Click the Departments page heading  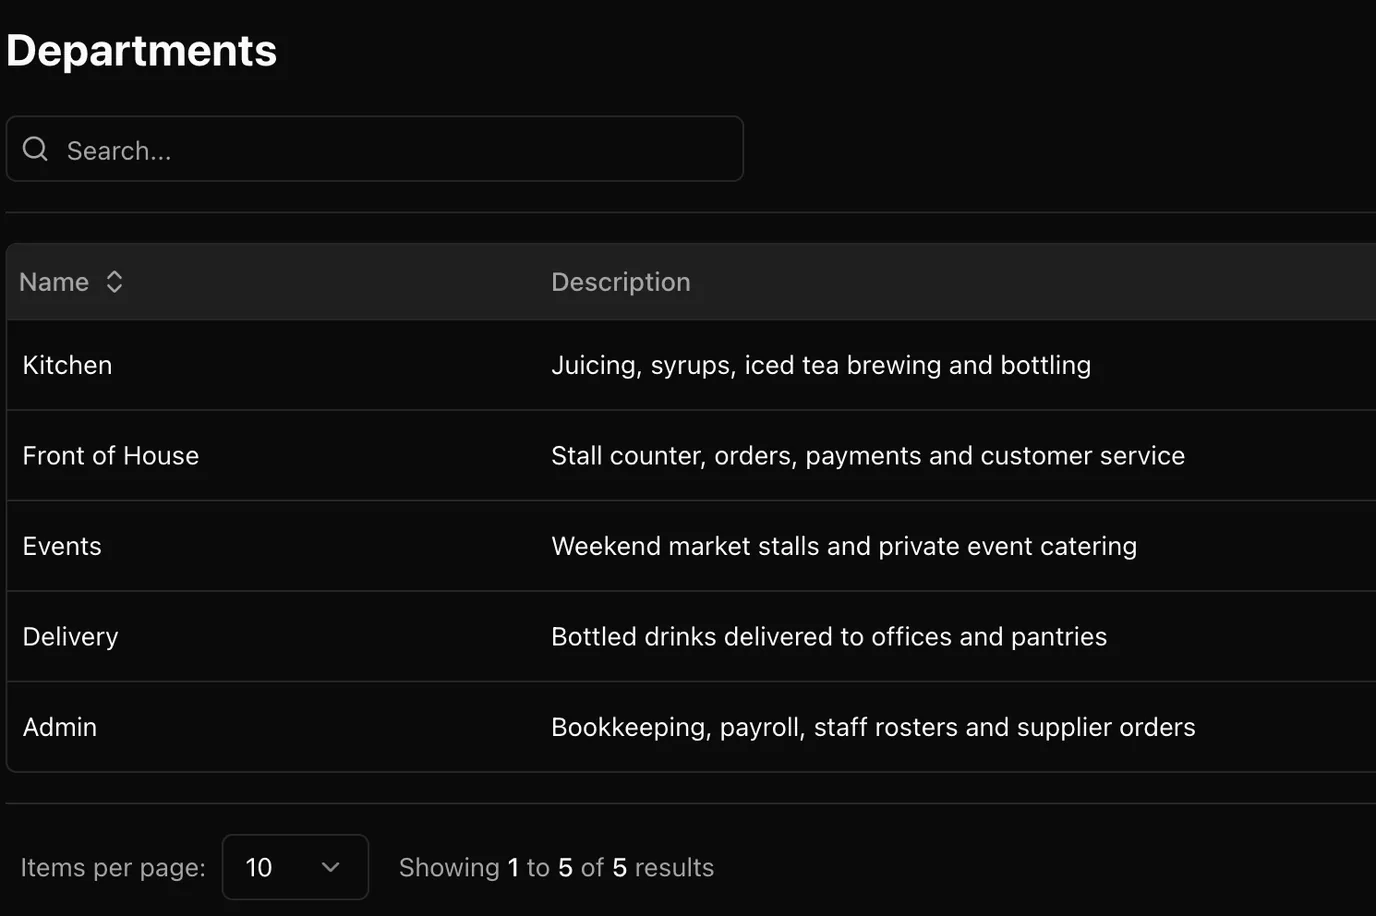(141, 51)
